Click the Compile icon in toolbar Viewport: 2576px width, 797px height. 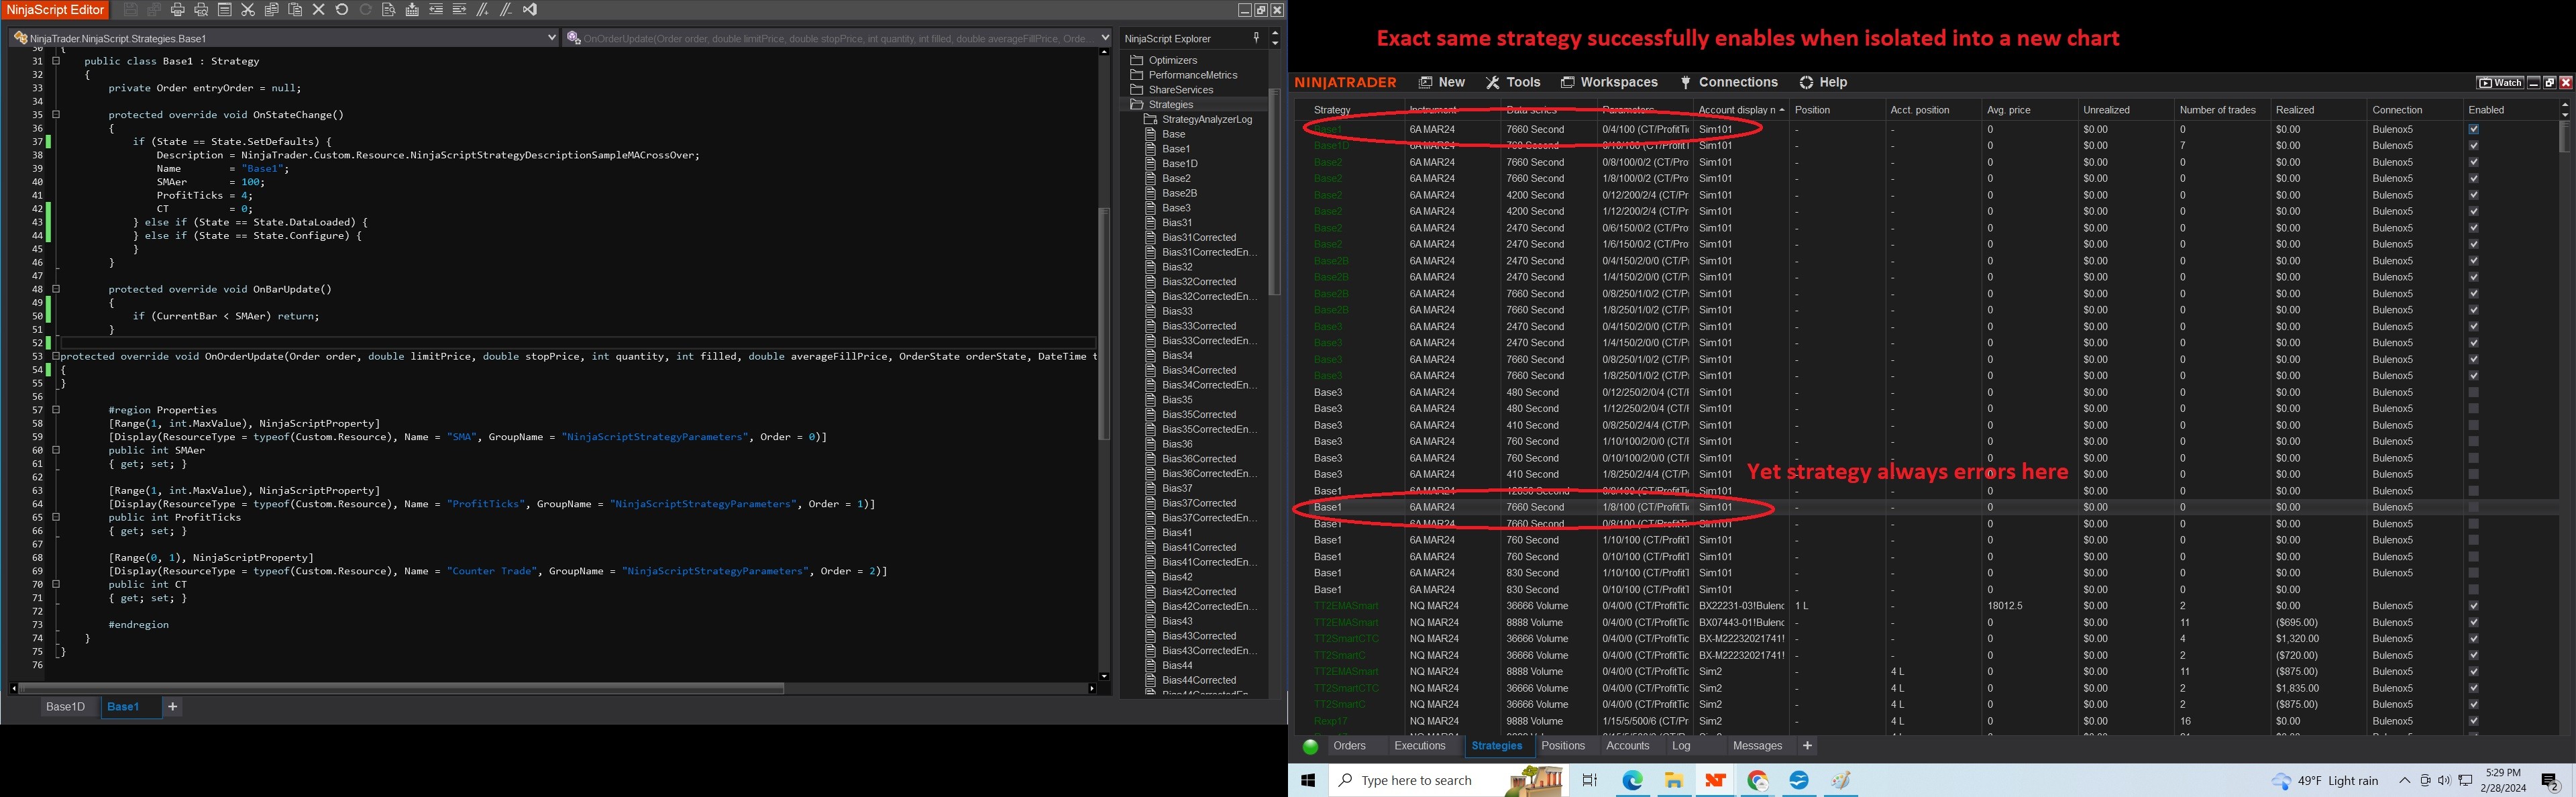coord(412,10)
